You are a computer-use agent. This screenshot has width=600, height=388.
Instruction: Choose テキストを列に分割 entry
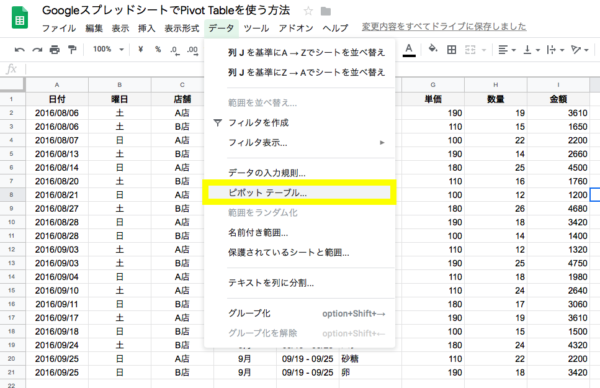299,283
